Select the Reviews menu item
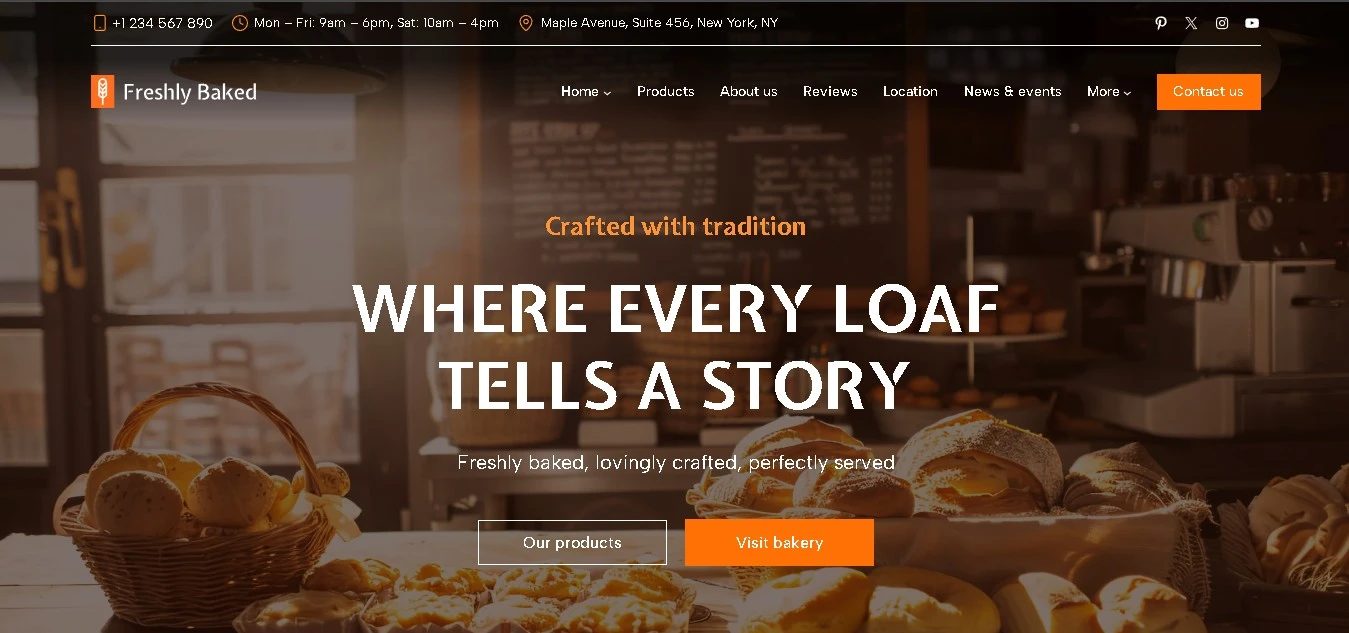This screenshot has width=1349, height=633. click(x=830, y=91)
